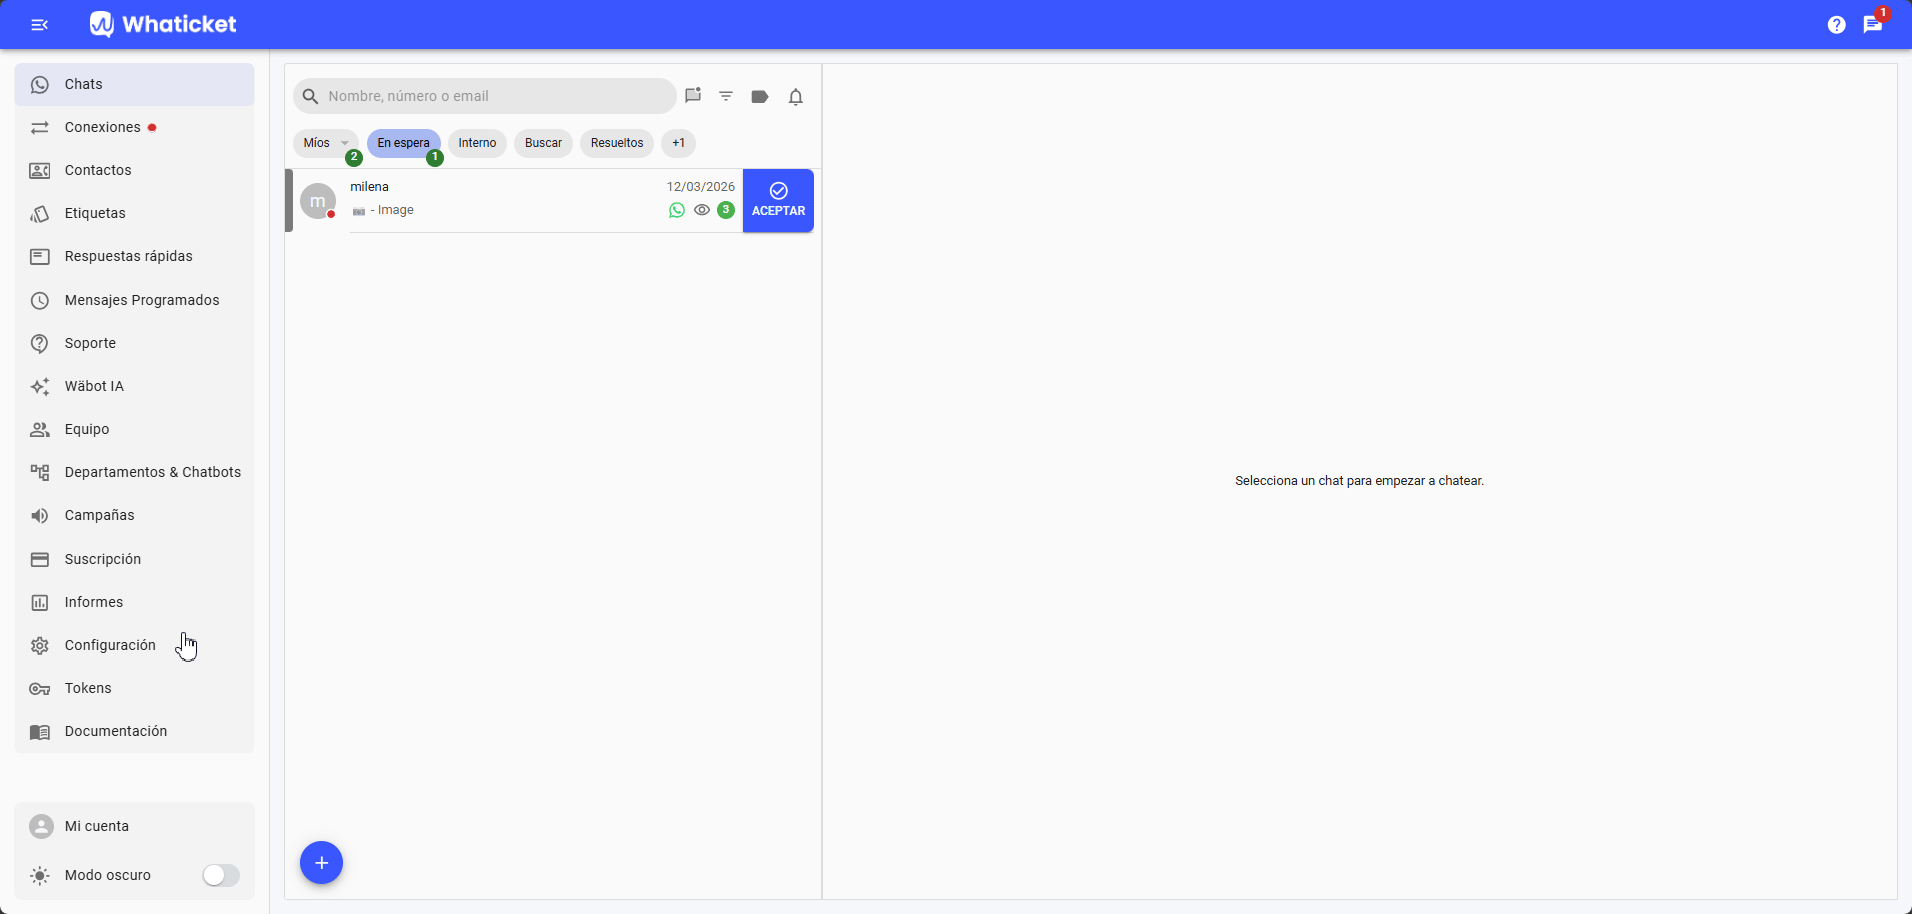This screenshot has height=914, width=1912.
Task: Click the WhatsApp icon on milena's ticket
Action: [677, 210]
